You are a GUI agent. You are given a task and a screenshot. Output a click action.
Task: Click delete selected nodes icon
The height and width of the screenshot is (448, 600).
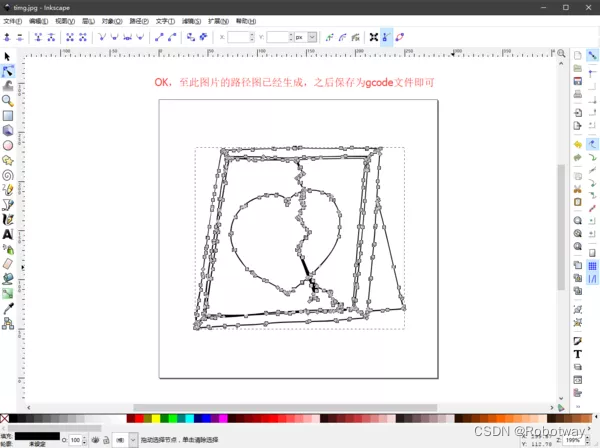click(x=20, y=37)
